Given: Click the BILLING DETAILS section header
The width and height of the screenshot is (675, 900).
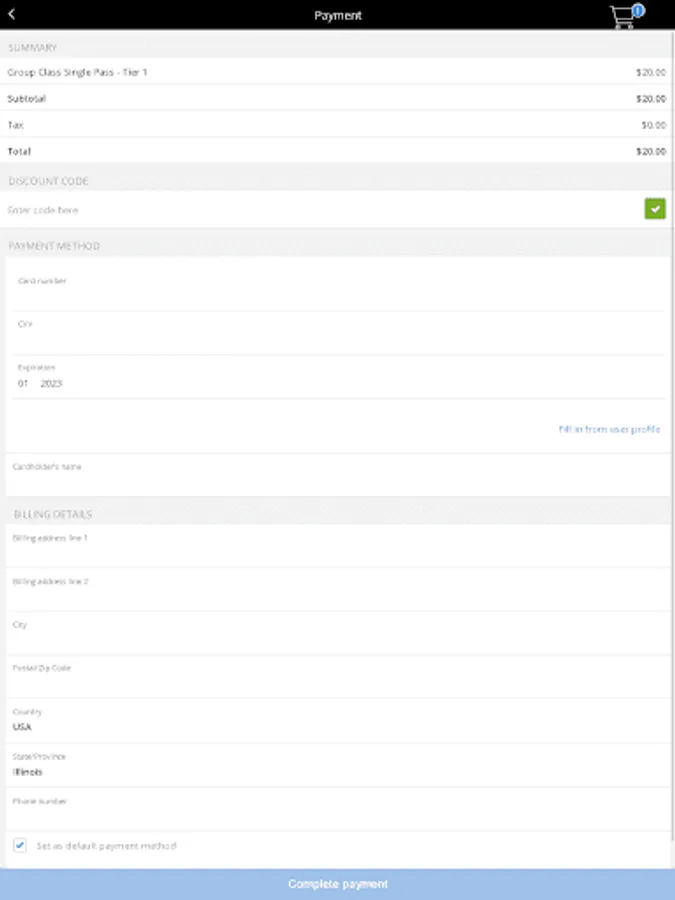Looking at the screenshot, I should [53, 514].
